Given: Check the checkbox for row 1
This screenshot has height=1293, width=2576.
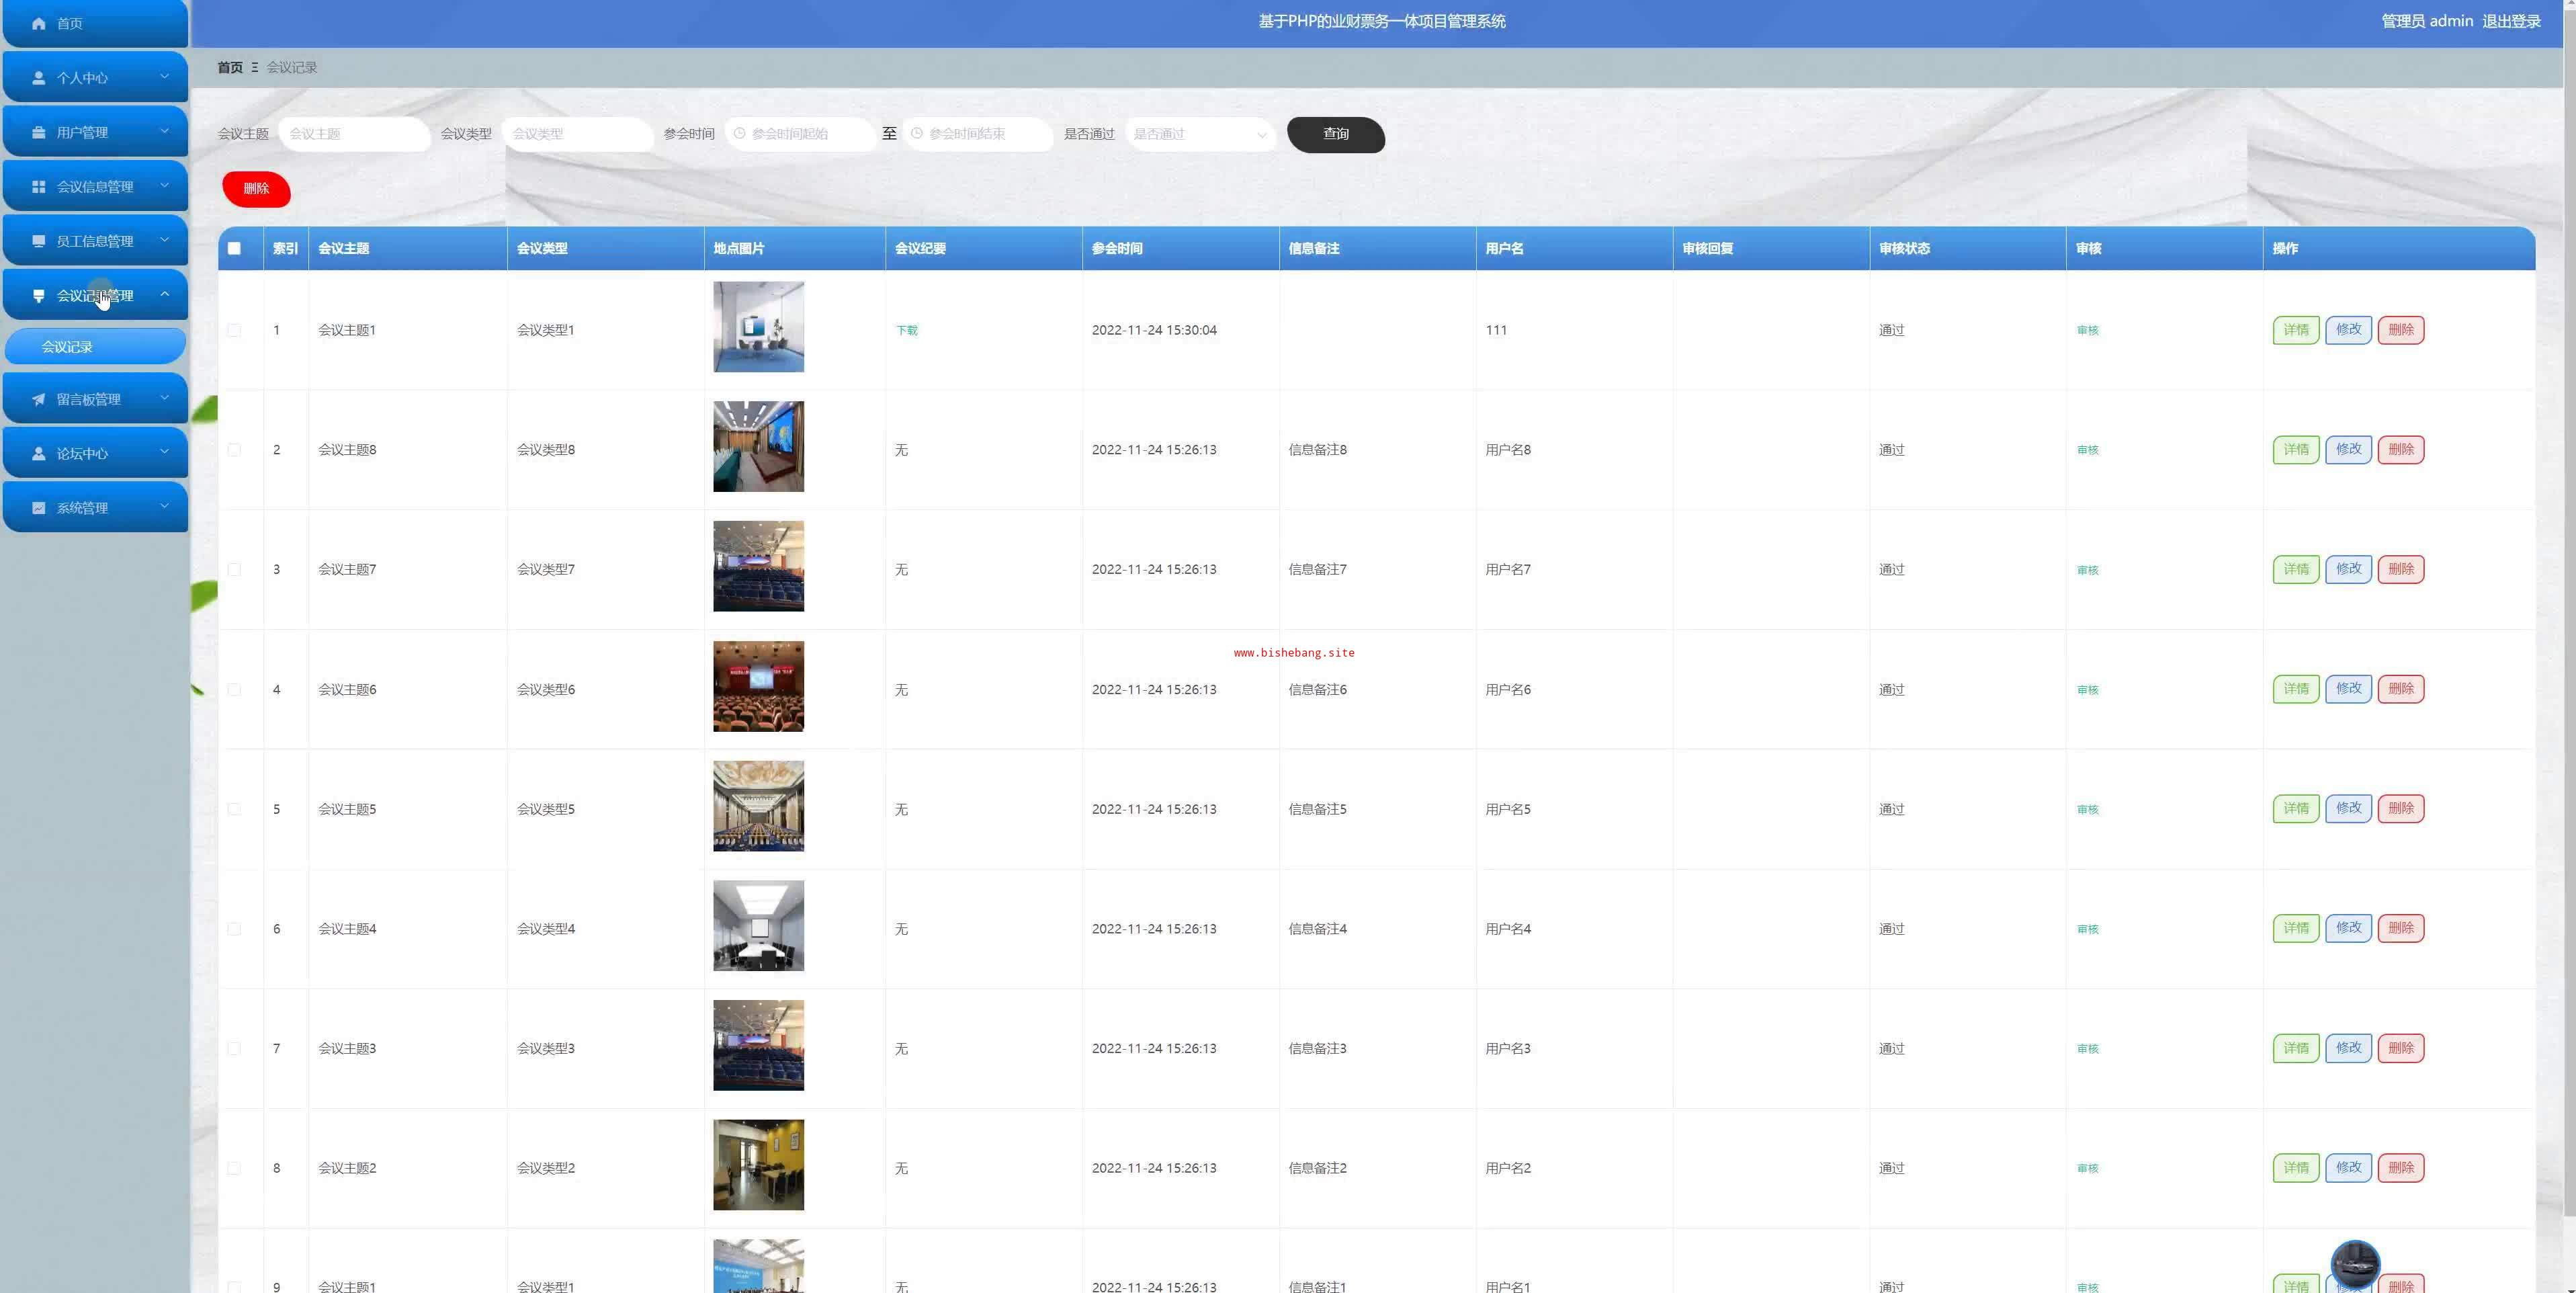Looking at the screenshot, I should pos(234,330).
